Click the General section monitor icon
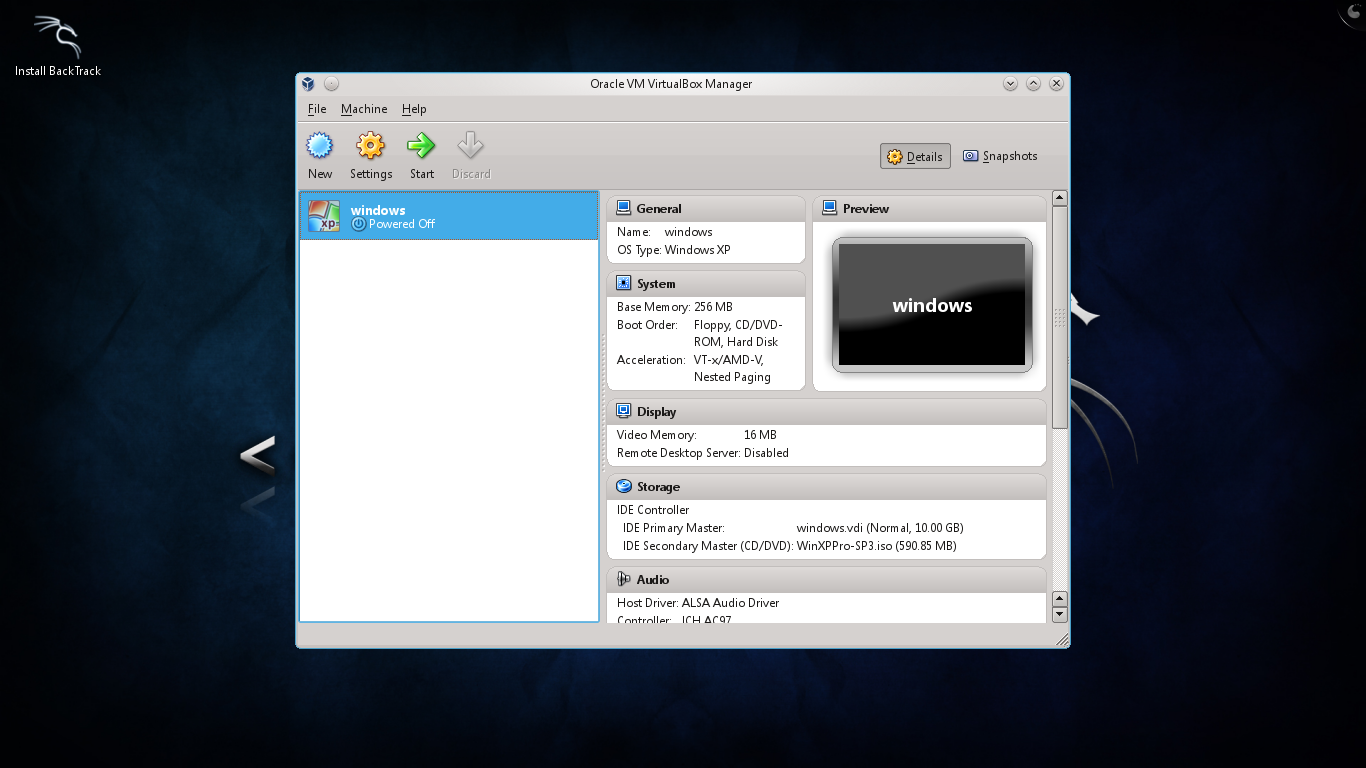The width and height of the screenshot is (1366, 768). (x=623, y=208)
